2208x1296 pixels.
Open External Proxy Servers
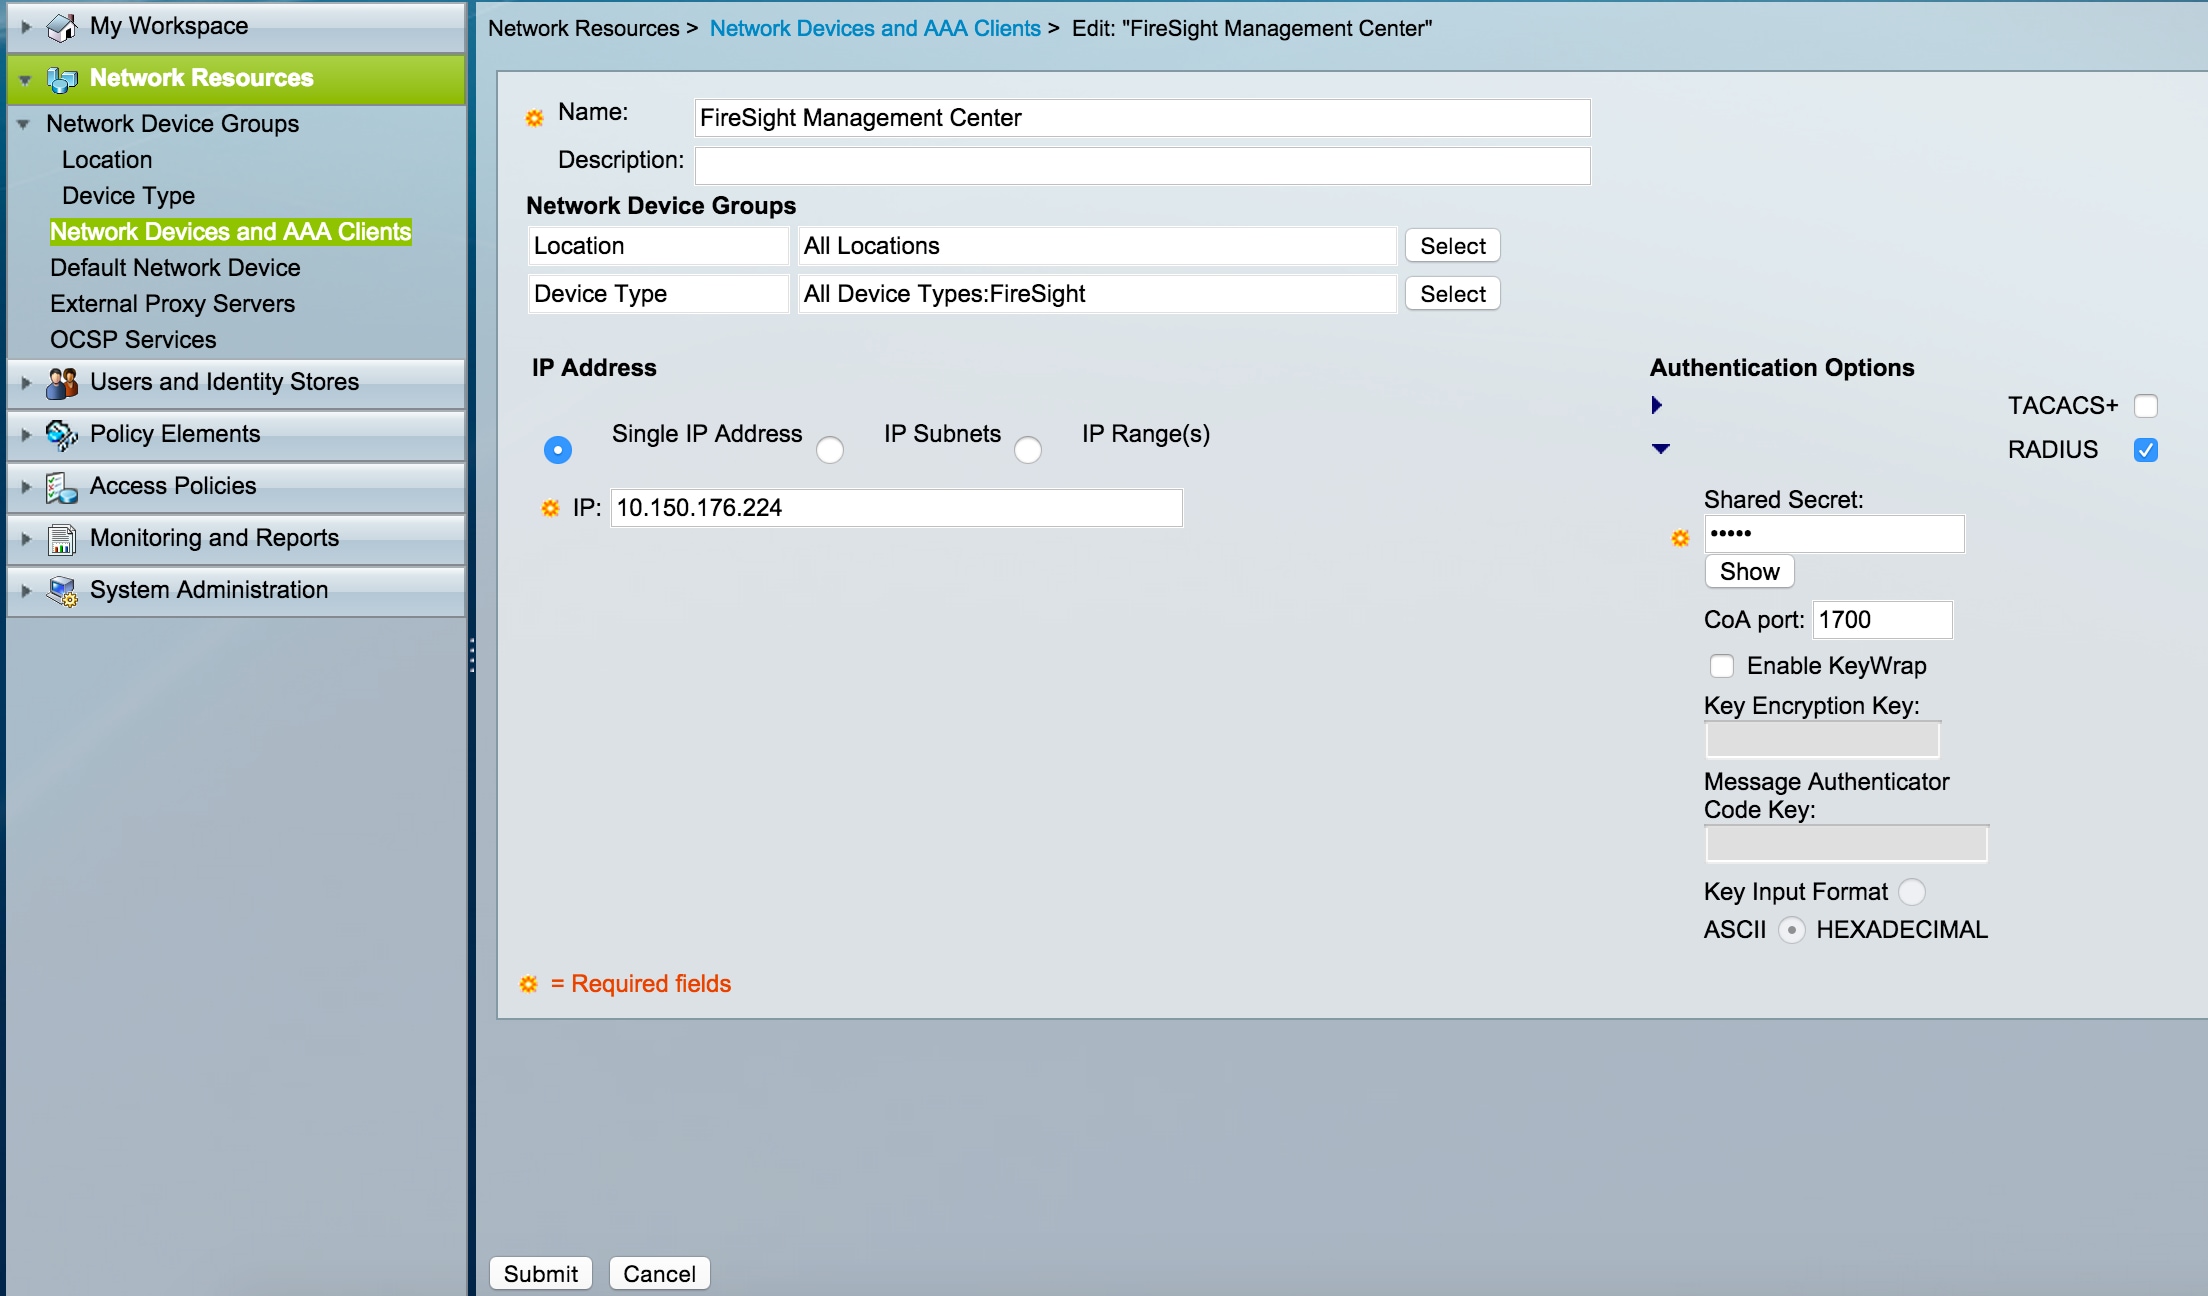click(x=173, y=304)
